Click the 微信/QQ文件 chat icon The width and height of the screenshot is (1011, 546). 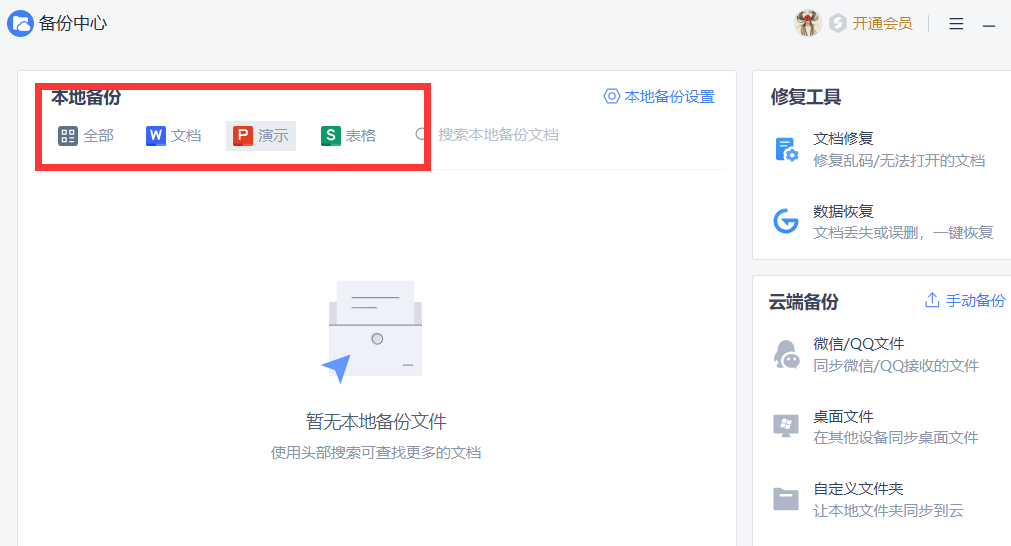click(x=786, y=355)
